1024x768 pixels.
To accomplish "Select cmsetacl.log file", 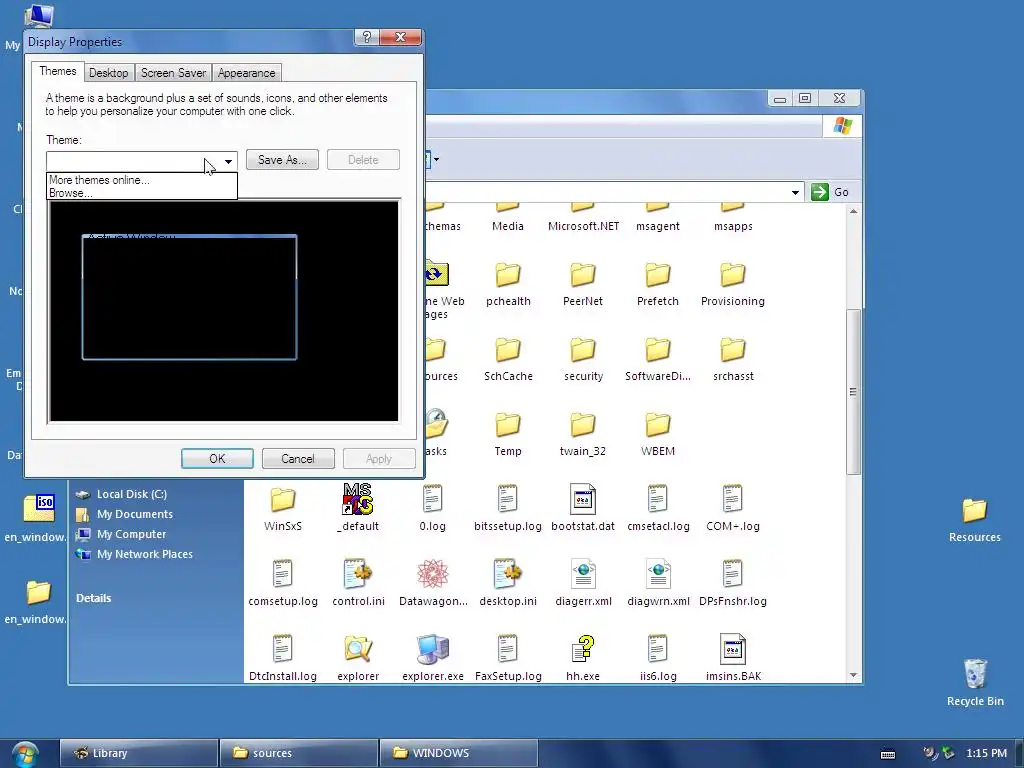I will (x=658, y=509).
